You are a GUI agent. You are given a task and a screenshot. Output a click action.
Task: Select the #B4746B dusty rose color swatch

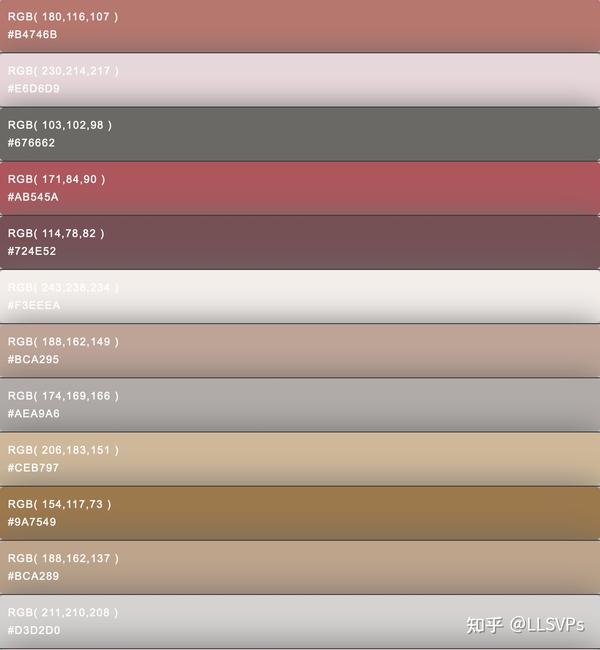click(300, 26)
